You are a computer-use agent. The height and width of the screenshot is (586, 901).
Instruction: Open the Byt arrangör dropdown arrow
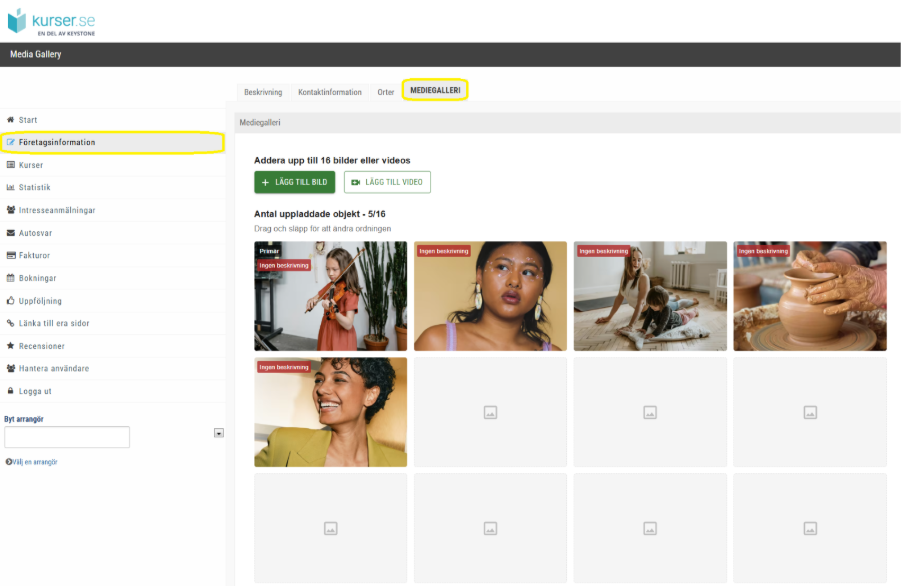click(x=219, y=433)
